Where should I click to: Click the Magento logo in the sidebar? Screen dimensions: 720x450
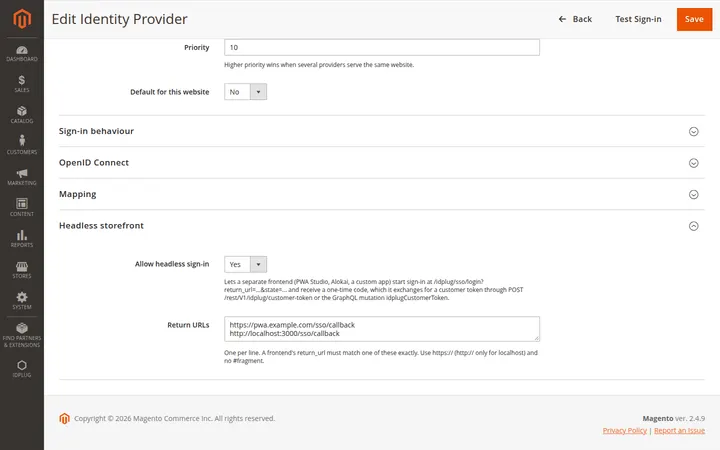point(22,19)
